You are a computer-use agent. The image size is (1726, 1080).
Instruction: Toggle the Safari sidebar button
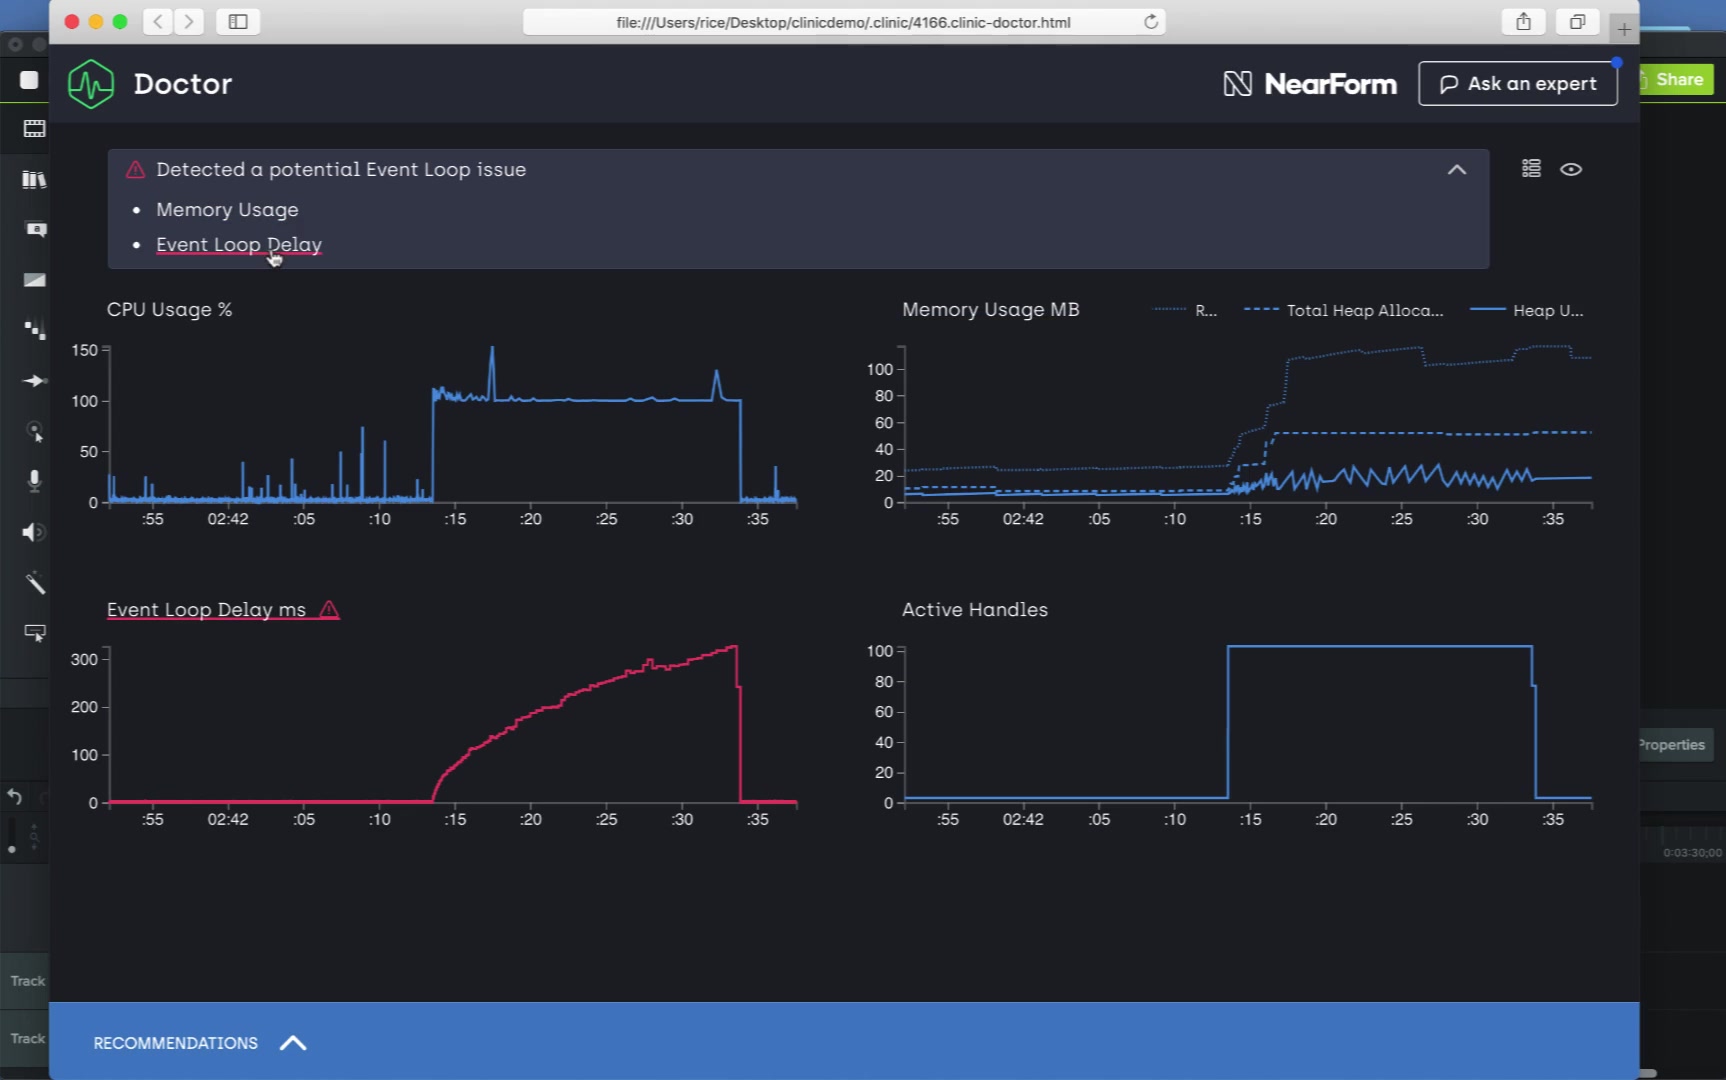(x=238, y=21)
